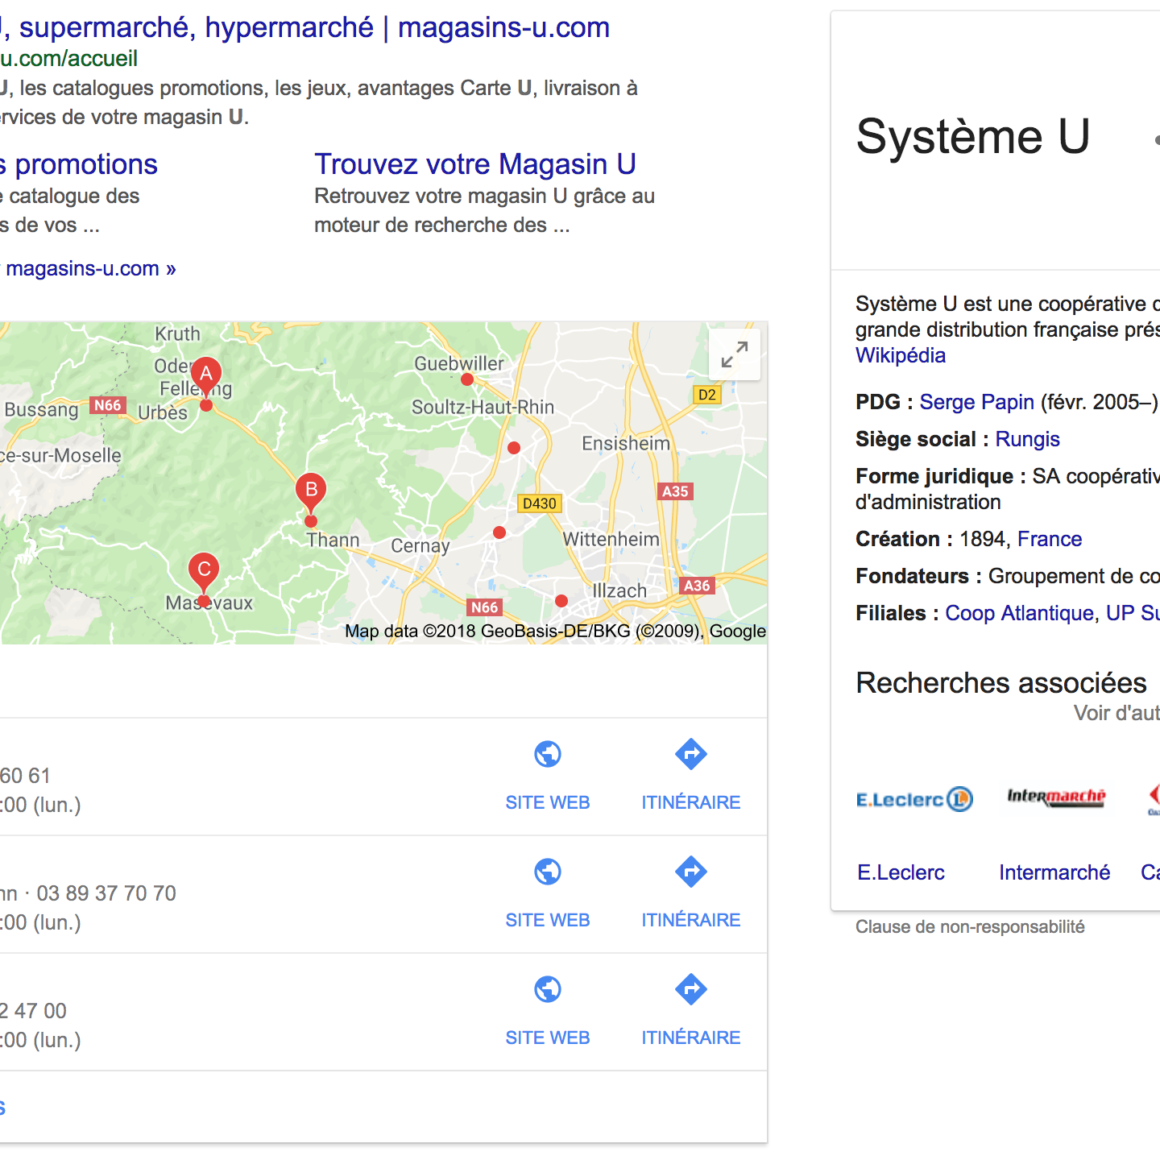Screen dimensions: 1160x1160
Task: Click map pin B near Thann
Action: pos(311,491)
